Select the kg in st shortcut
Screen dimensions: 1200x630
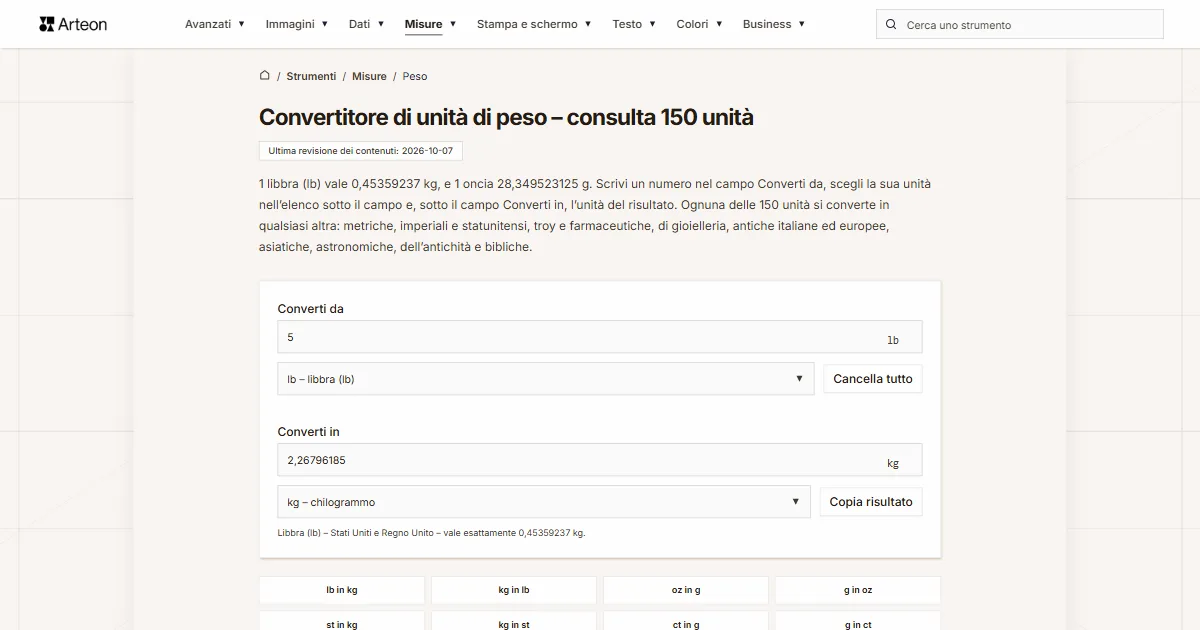pos(514,621)
